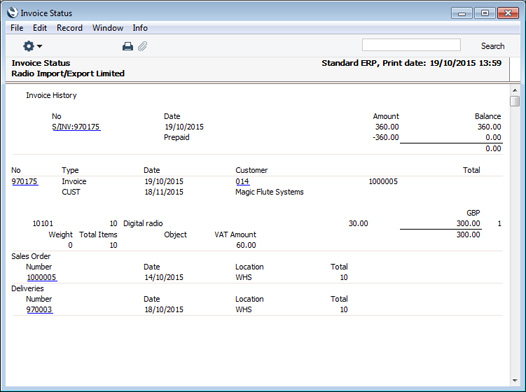Open the Window menu
Viewport: 526px width, 392px height.
[108, 28]
